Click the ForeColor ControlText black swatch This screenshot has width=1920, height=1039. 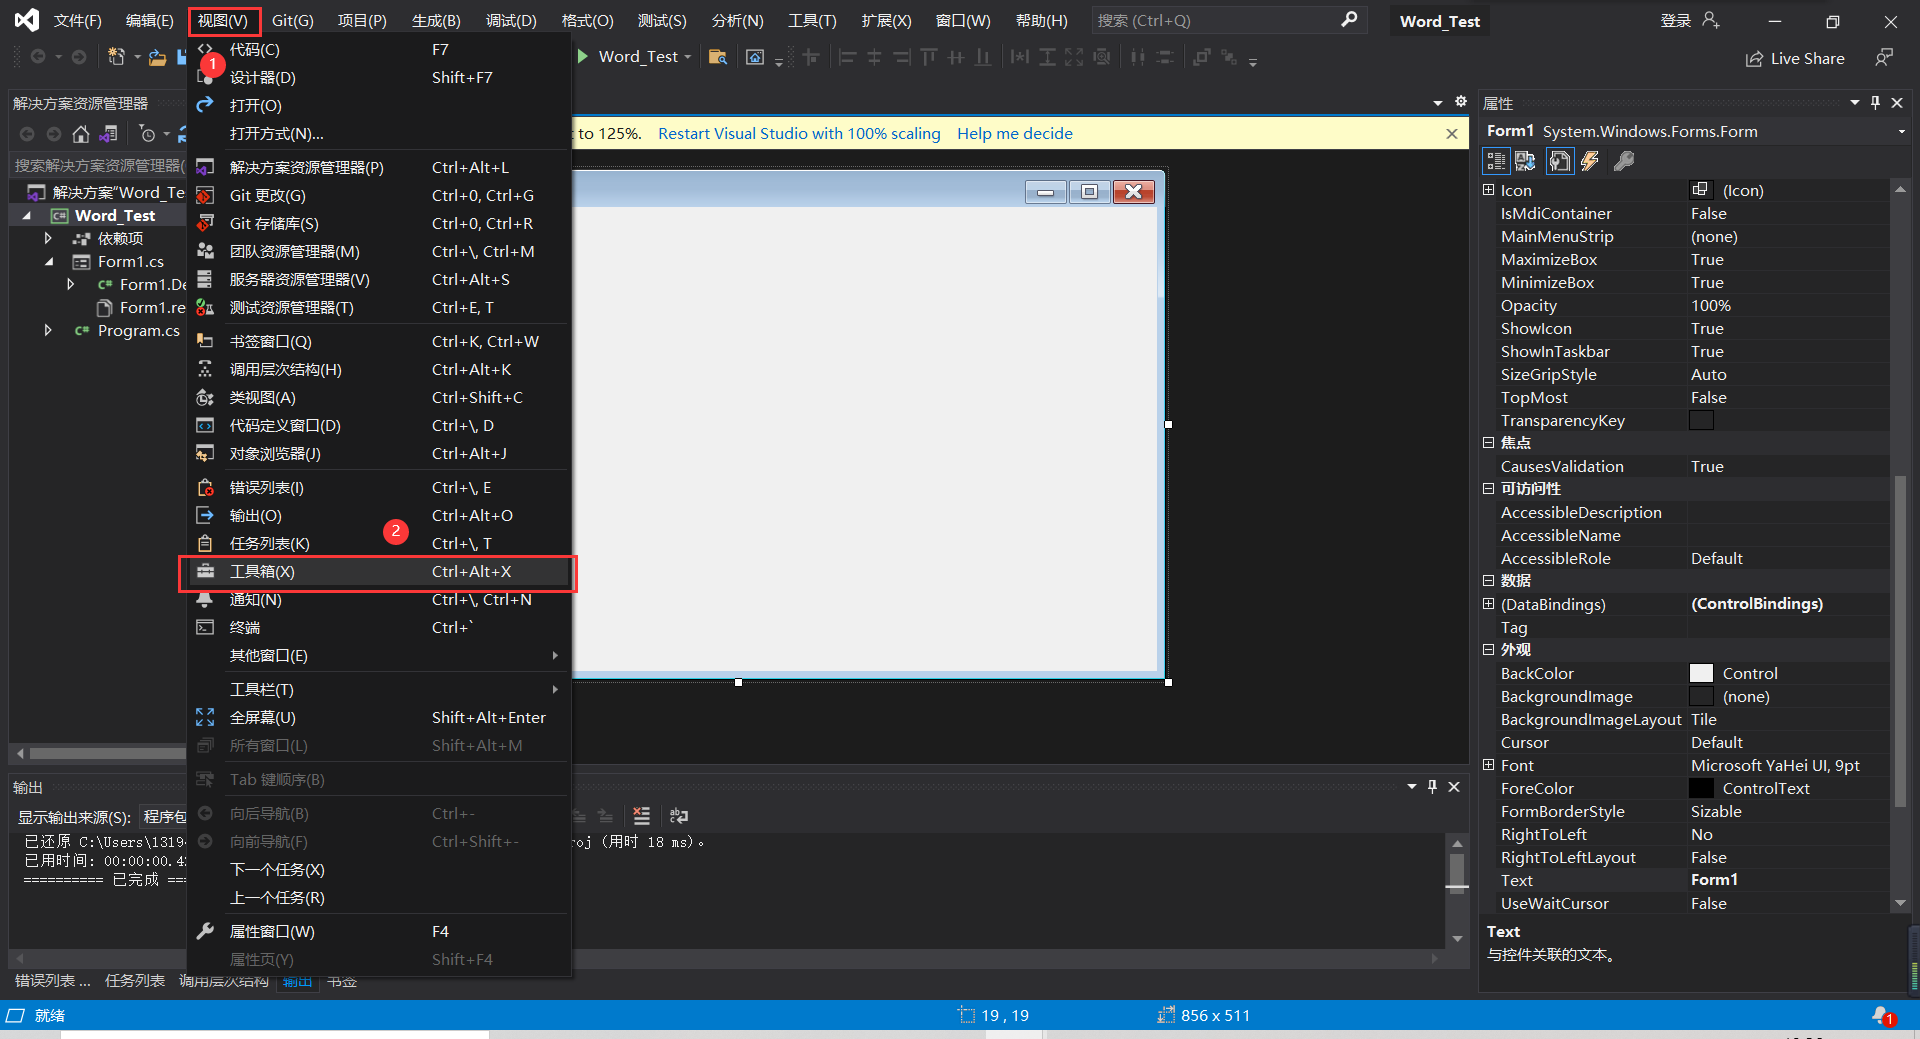[x=1701, y=788]
